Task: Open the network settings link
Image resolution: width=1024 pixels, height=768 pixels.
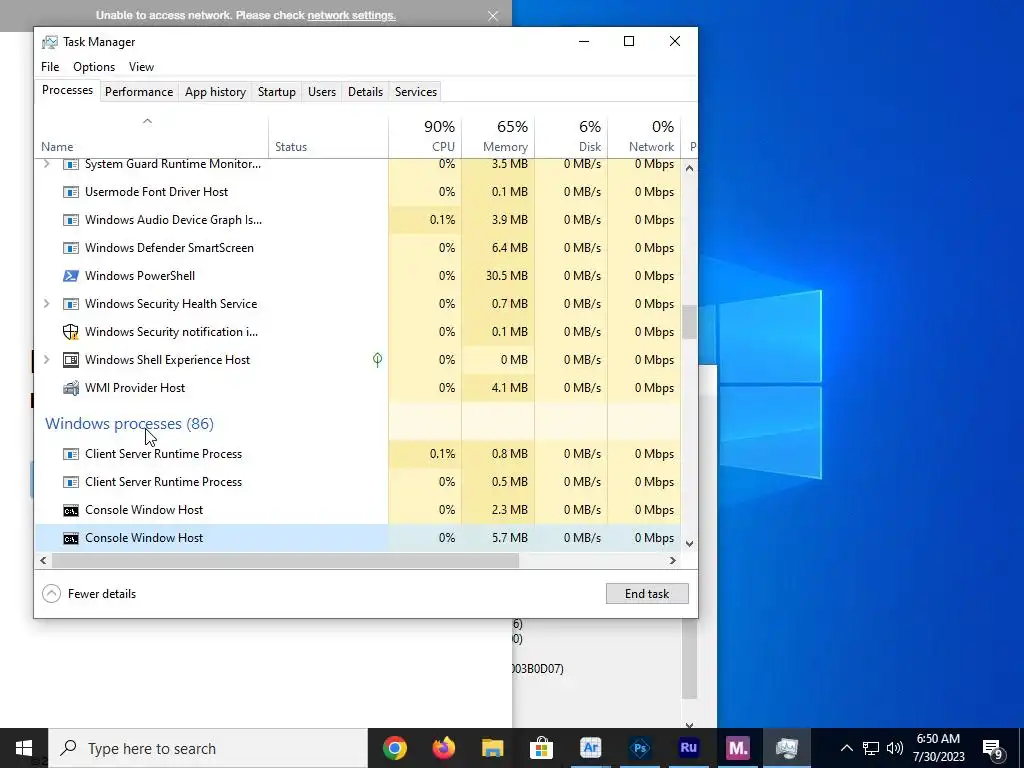Action: click(x=351, y=15)
